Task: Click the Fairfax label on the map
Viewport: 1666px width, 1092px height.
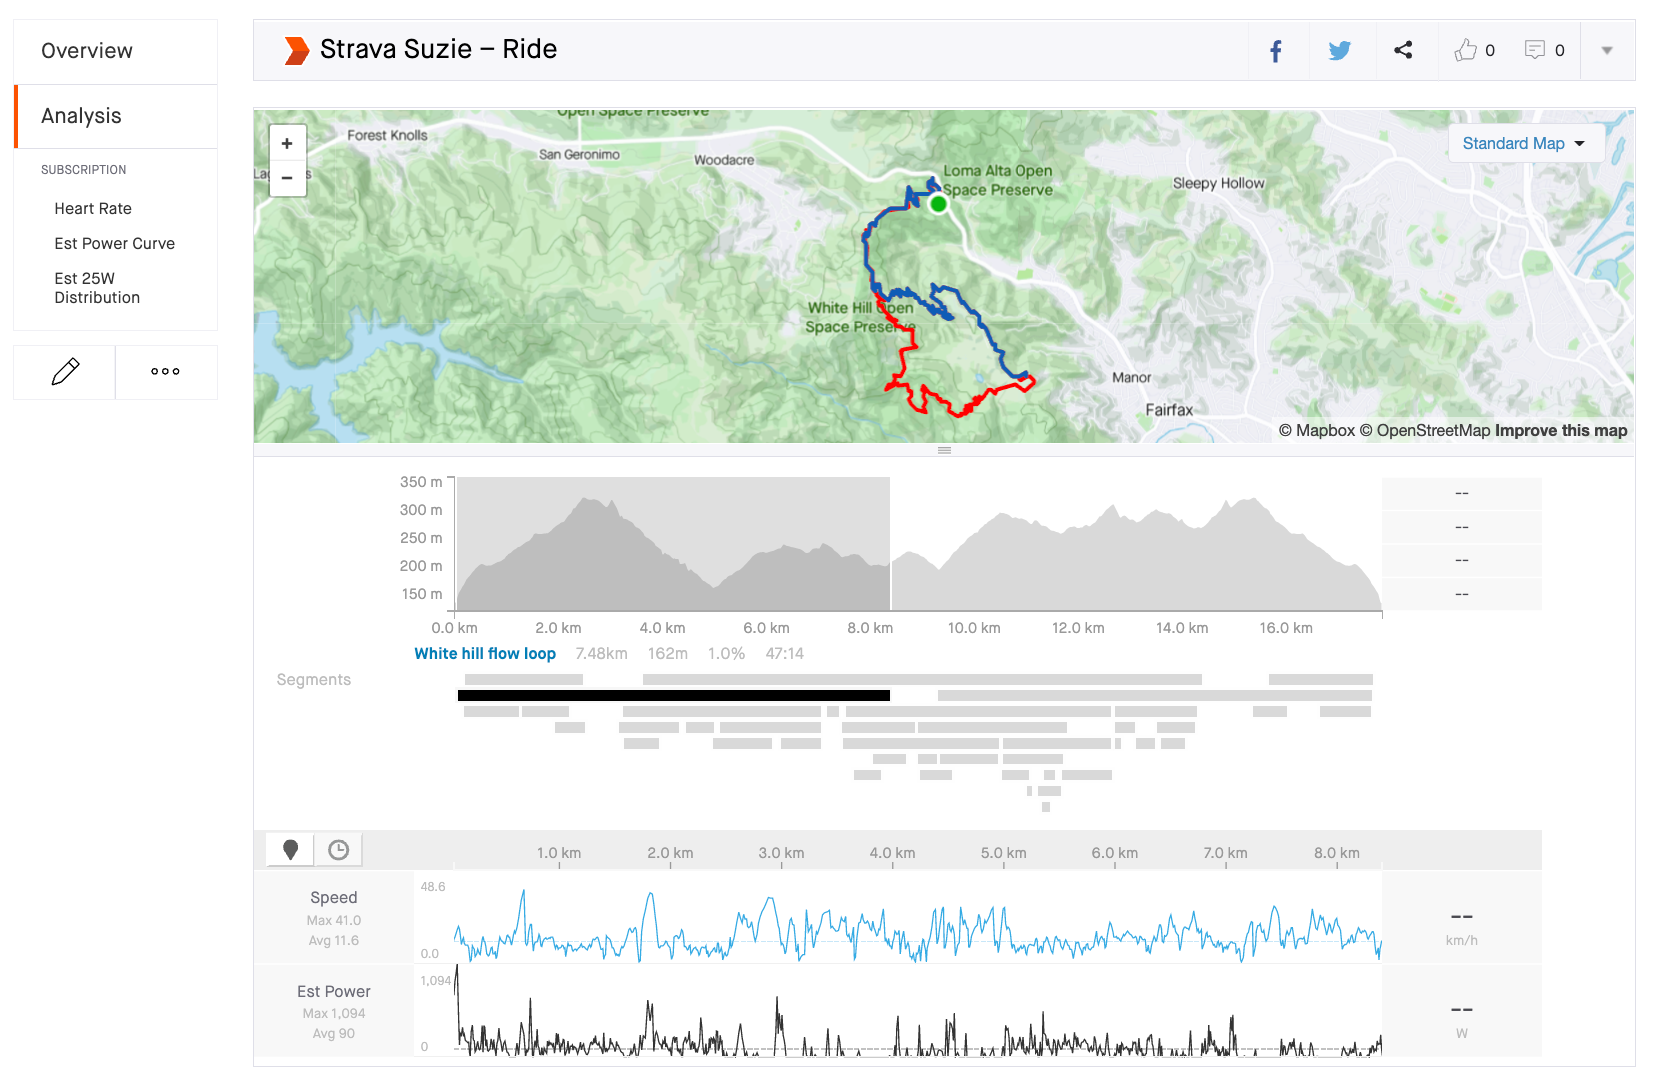Action: pos(1169,410)
